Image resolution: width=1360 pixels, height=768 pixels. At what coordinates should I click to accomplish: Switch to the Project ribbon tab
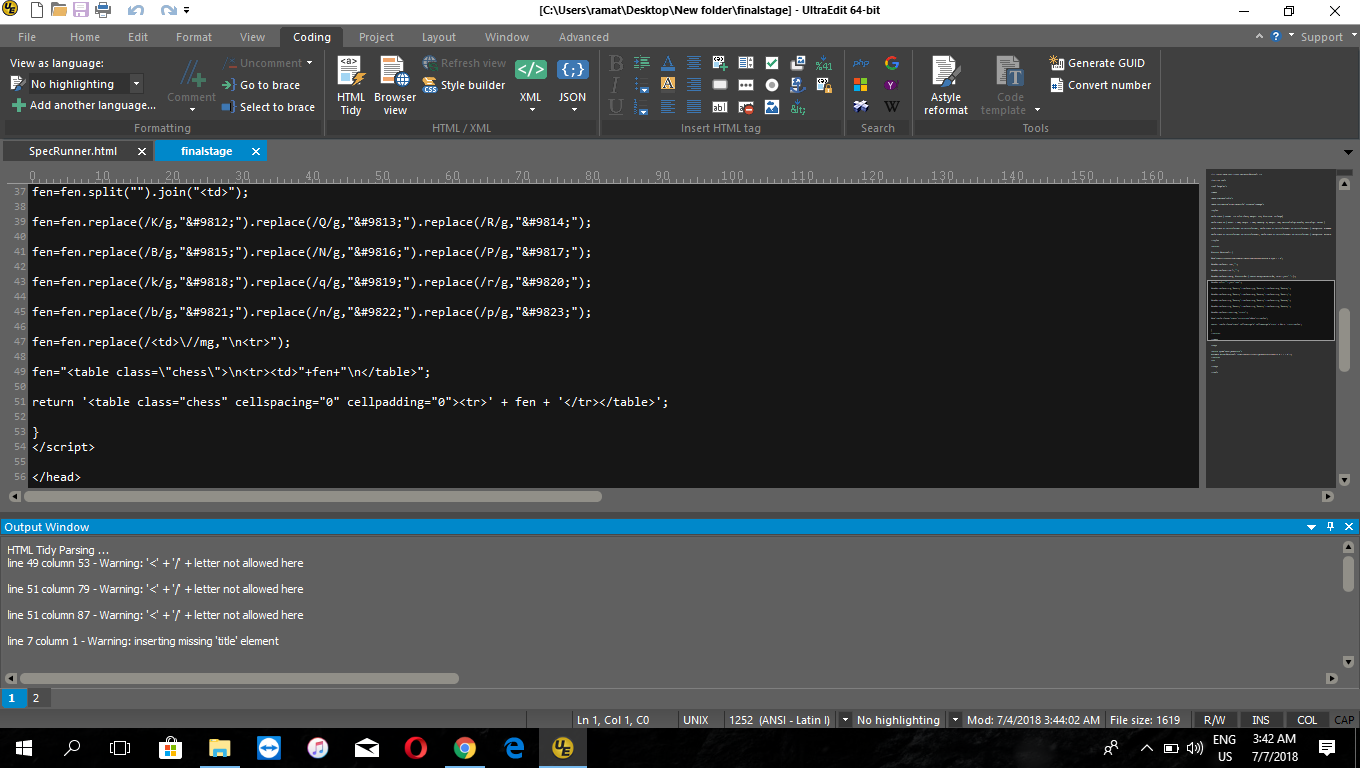(x=376, y=37)
